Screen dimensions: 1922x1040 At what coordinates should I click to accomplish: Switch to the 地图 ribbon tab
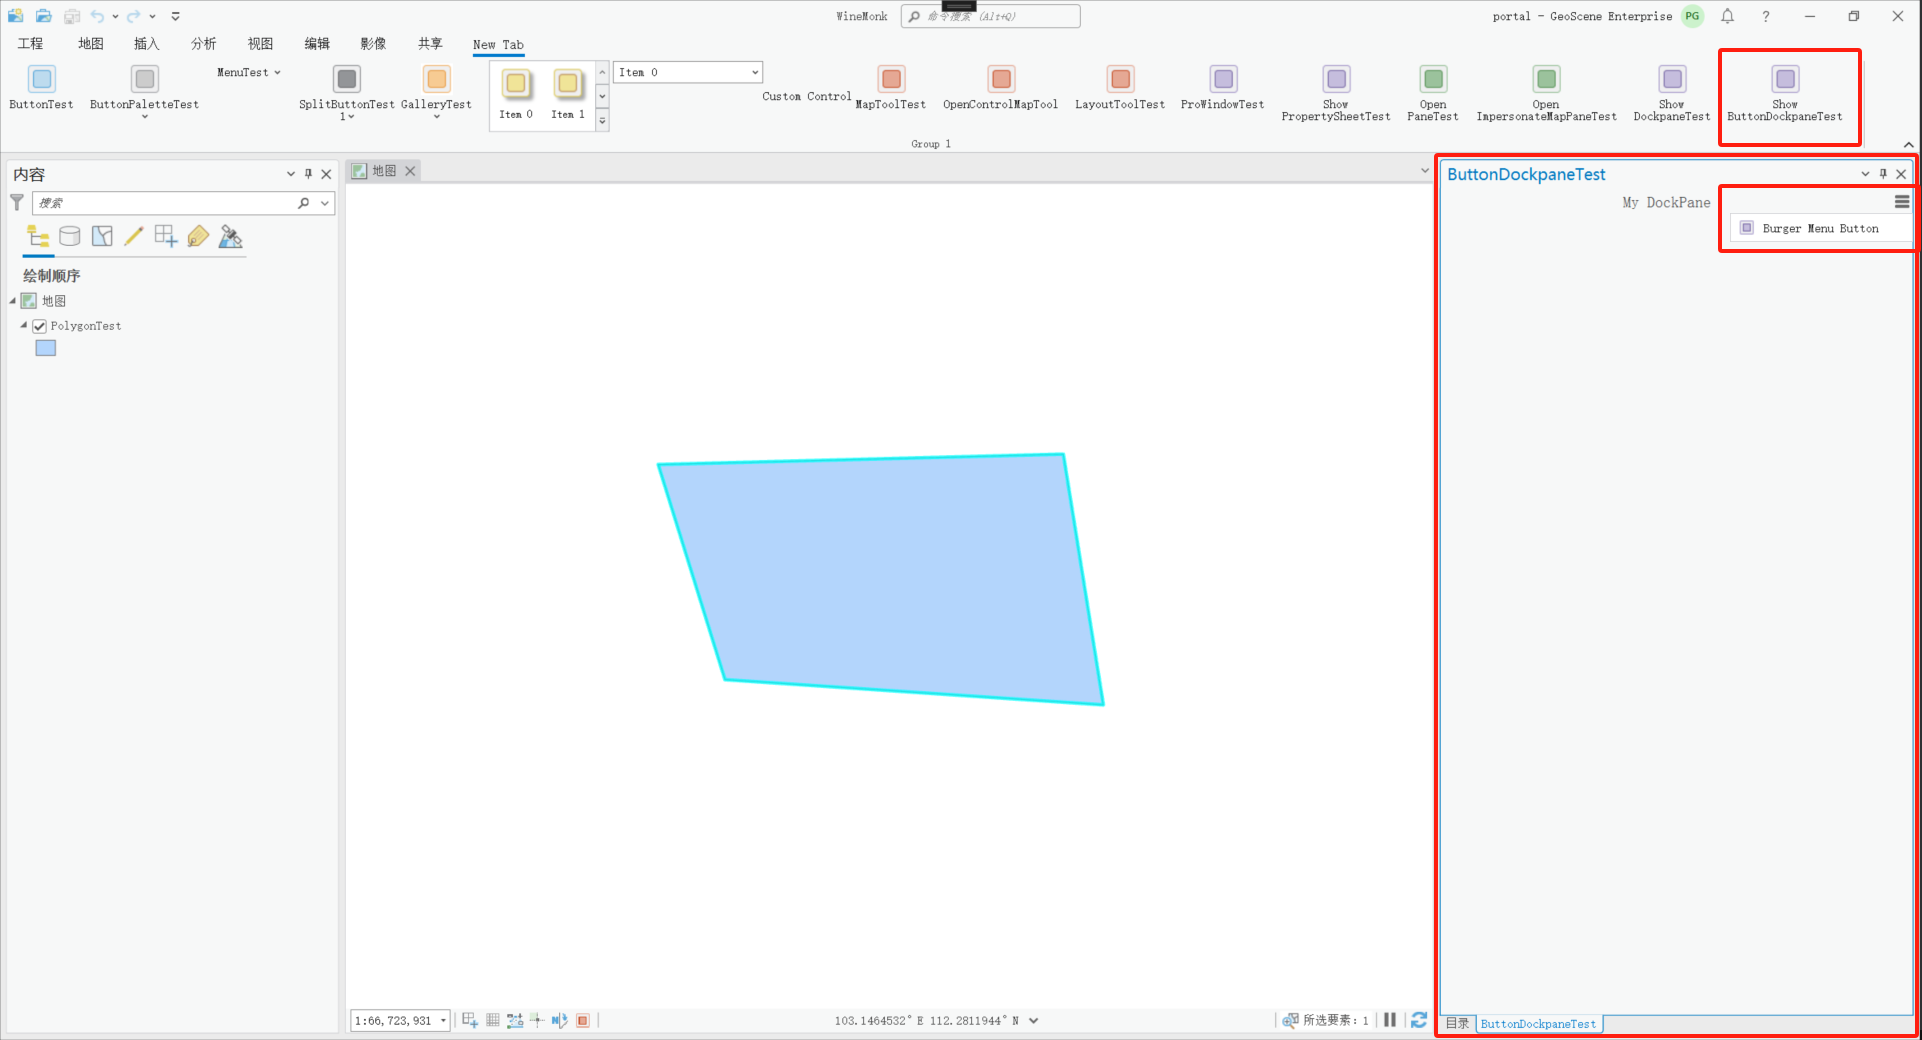(x=91, y=44)
